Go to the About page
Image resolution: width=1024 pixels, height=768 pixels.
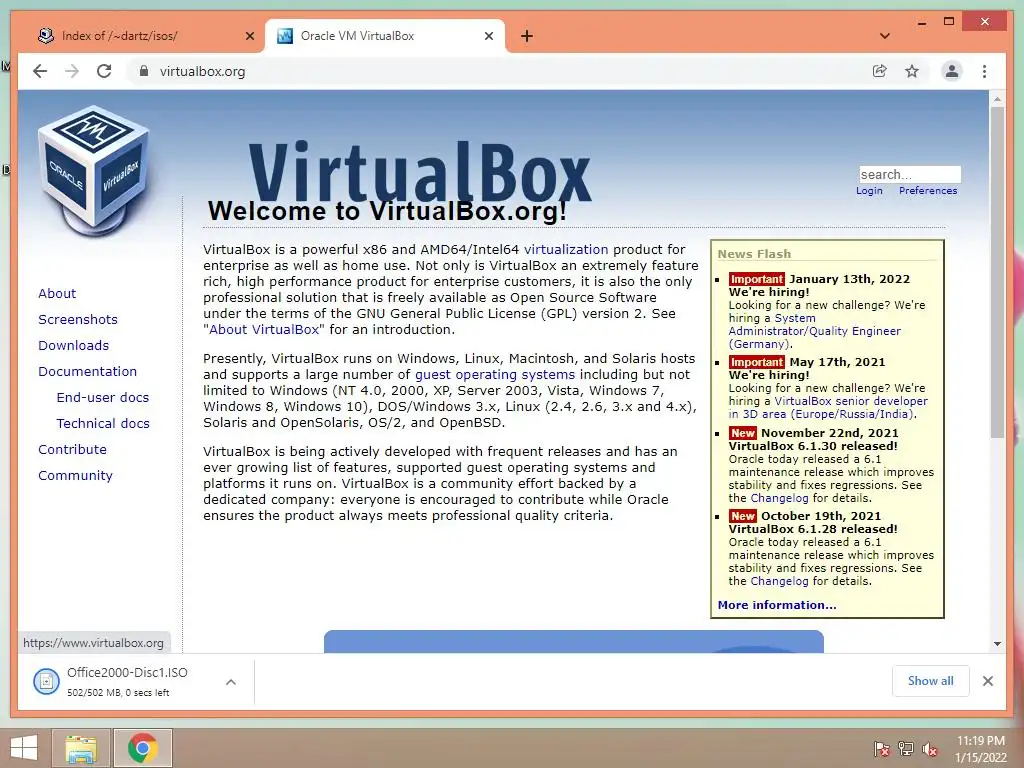click(57, 293)
